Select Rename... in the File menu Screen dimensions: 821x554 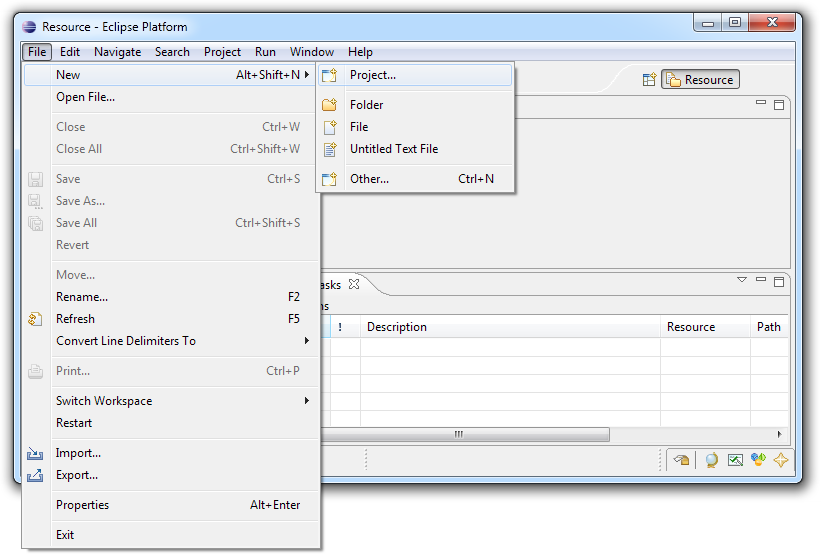click(x=171, y=297)
